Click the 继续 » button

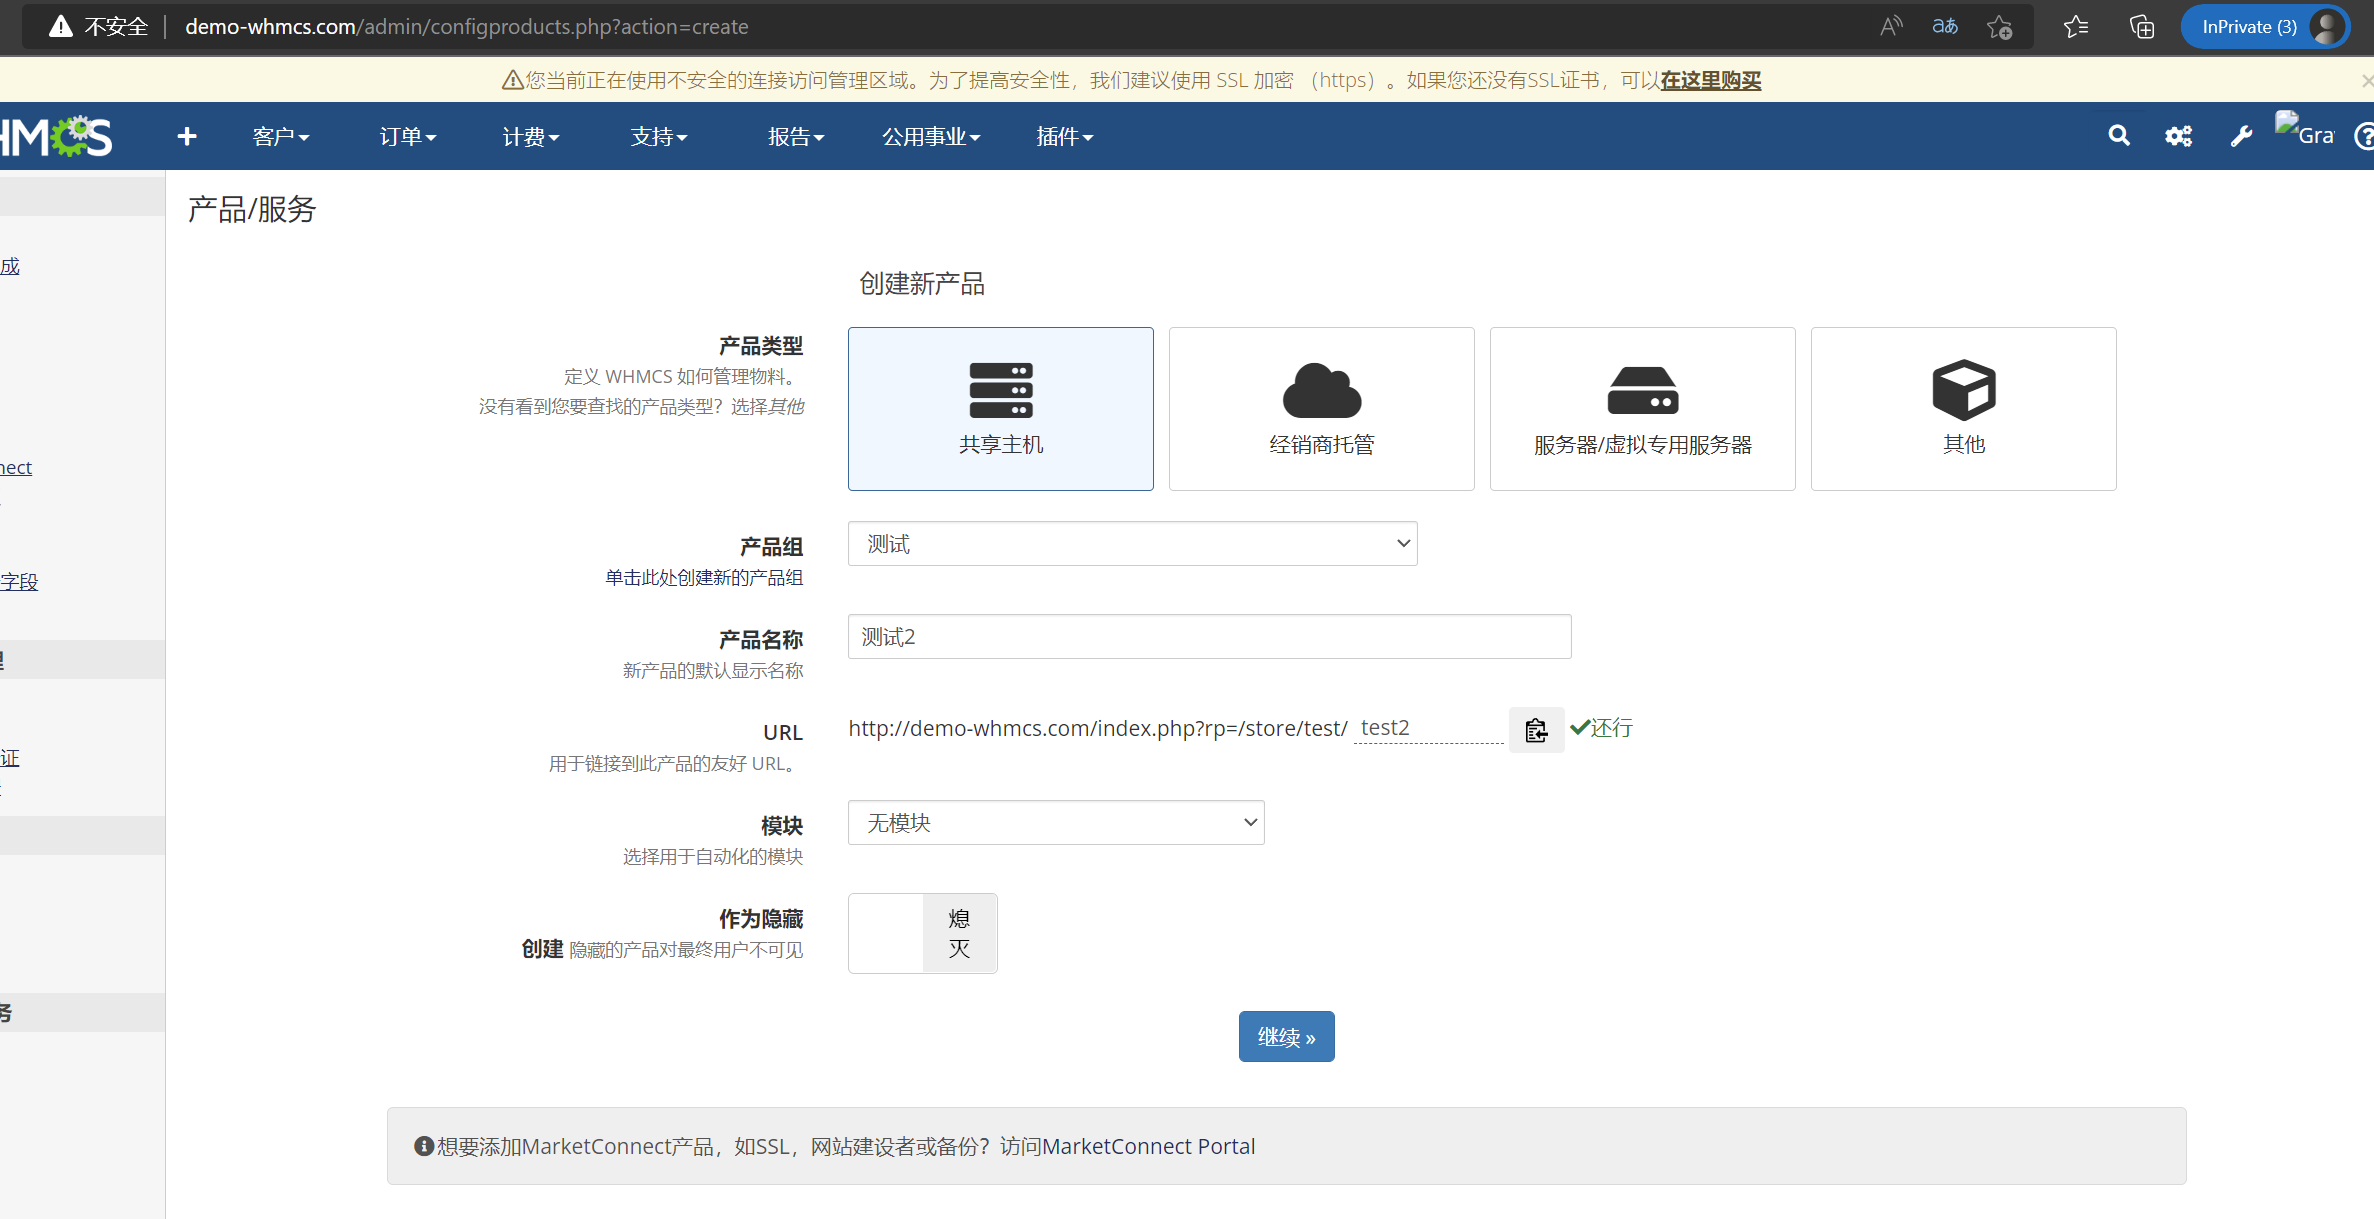pos(1286,1036)
